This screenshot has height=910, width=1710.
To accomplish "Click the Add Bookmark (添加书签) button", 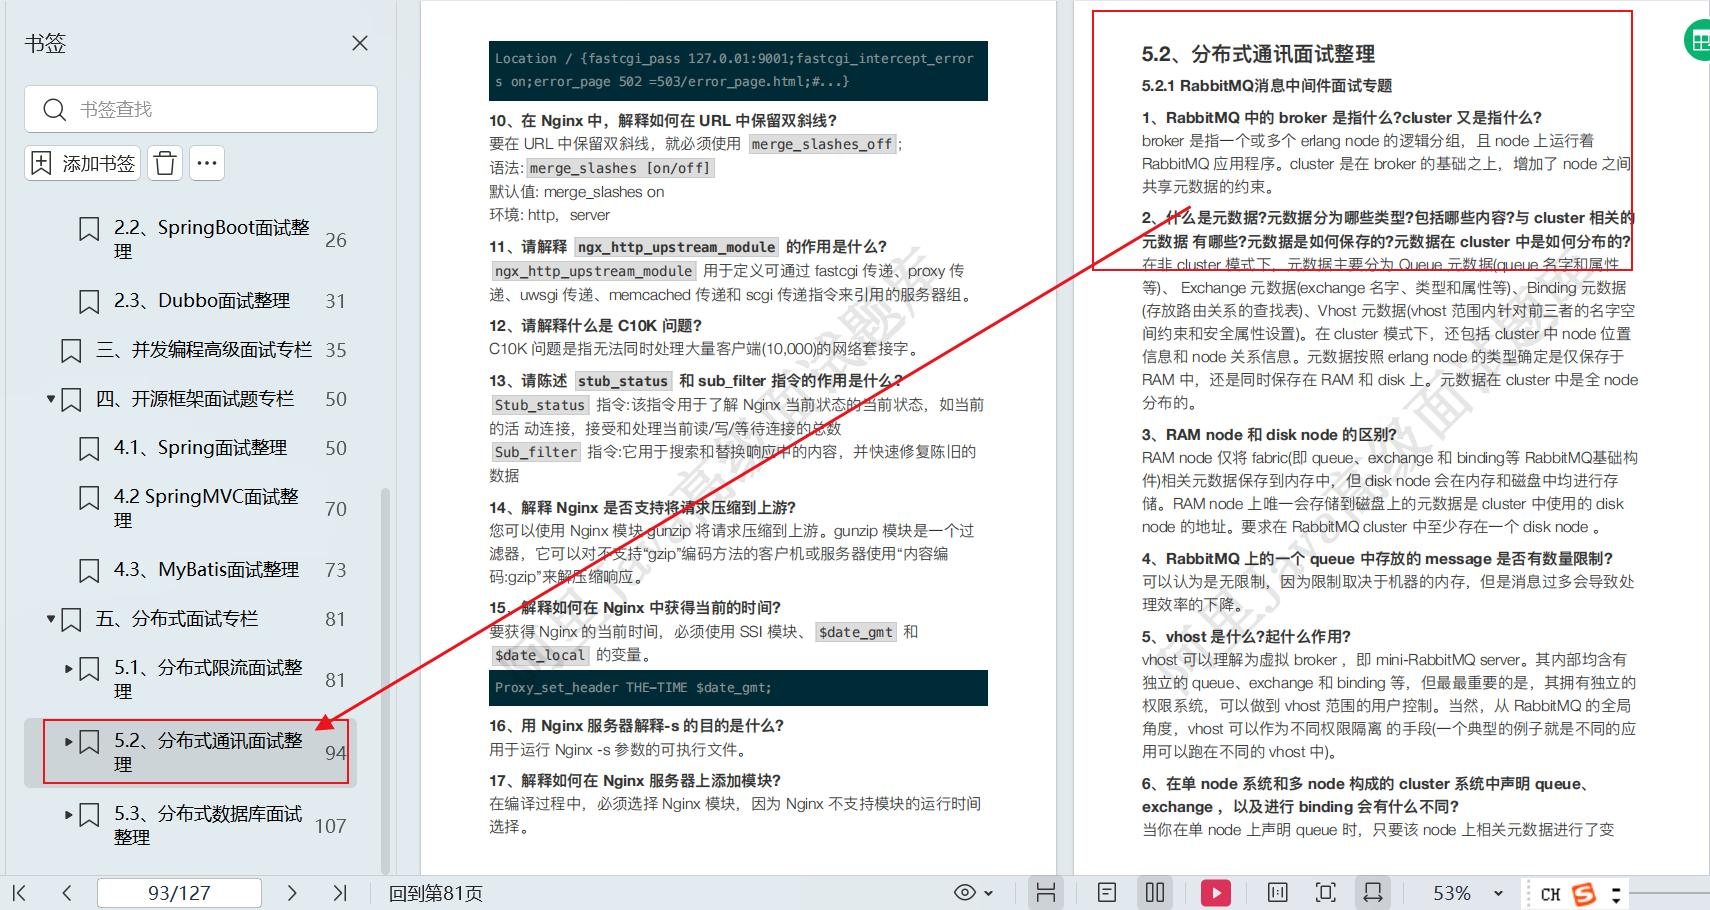I will (84, 163).
